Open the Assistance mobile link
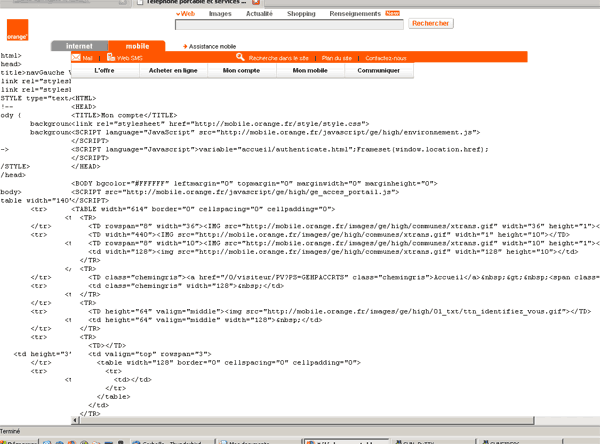This screenshot has width=600, height=444. 212,47
